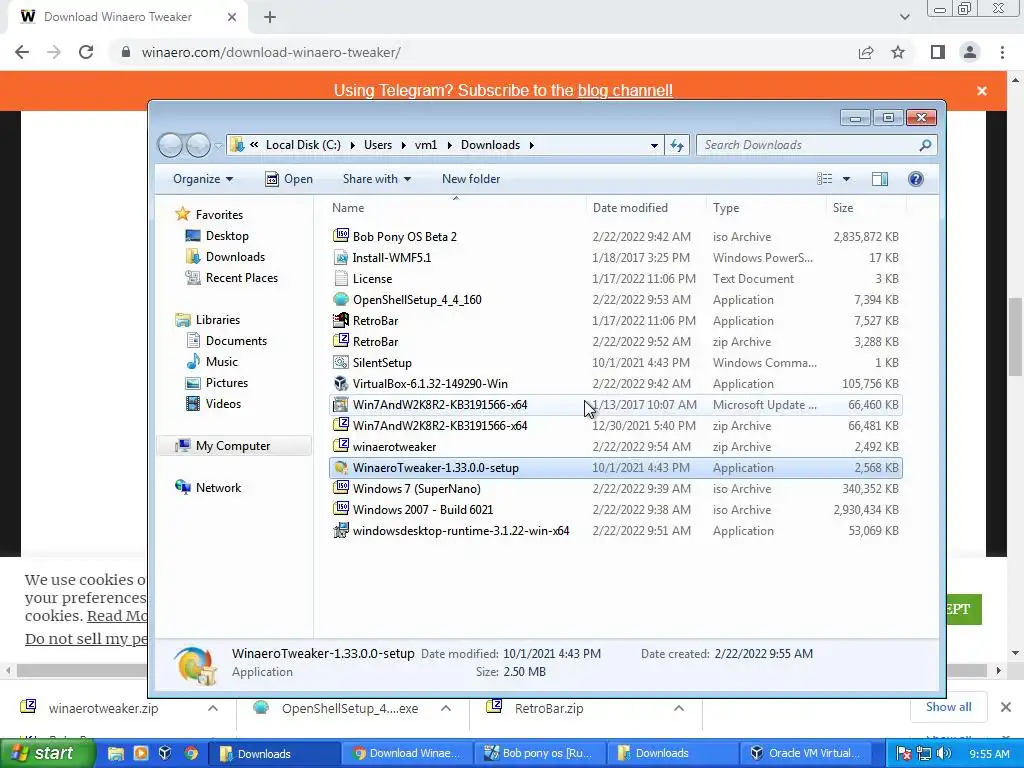Expand the Users breadcrumb arrow
1024x768 pixels.
403,145
